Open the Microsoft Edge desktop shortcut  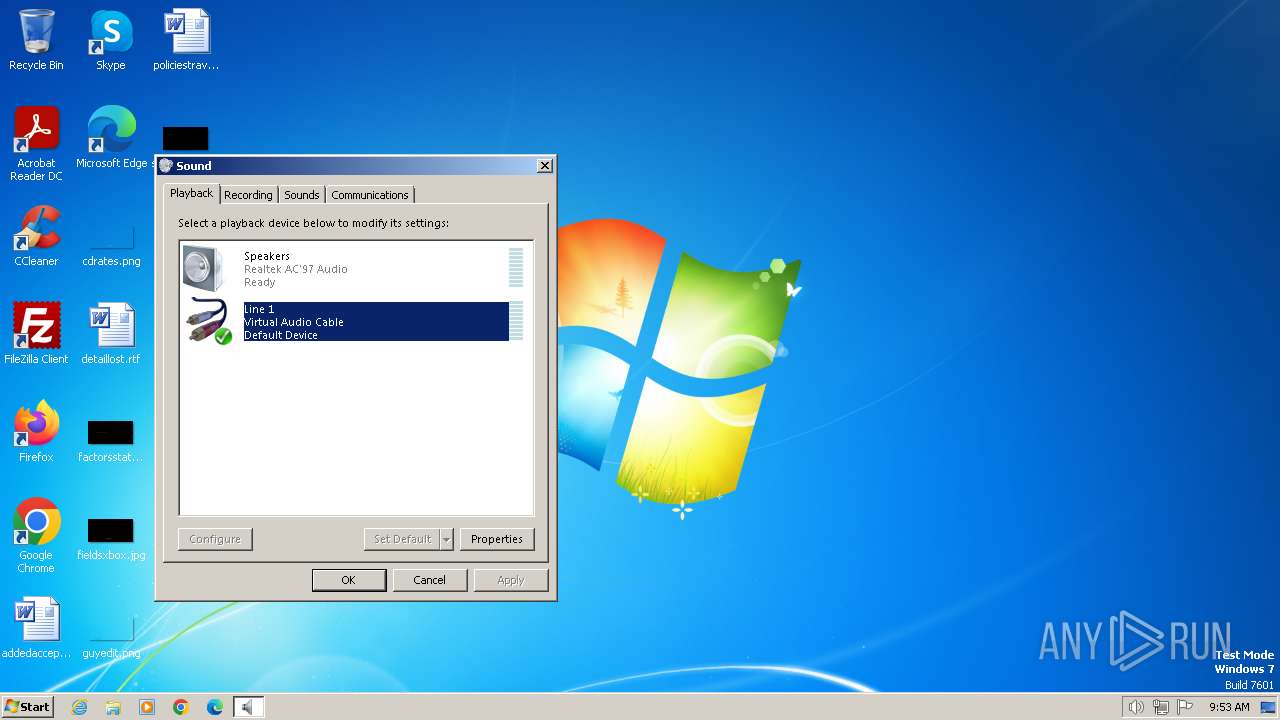[111, 138]
